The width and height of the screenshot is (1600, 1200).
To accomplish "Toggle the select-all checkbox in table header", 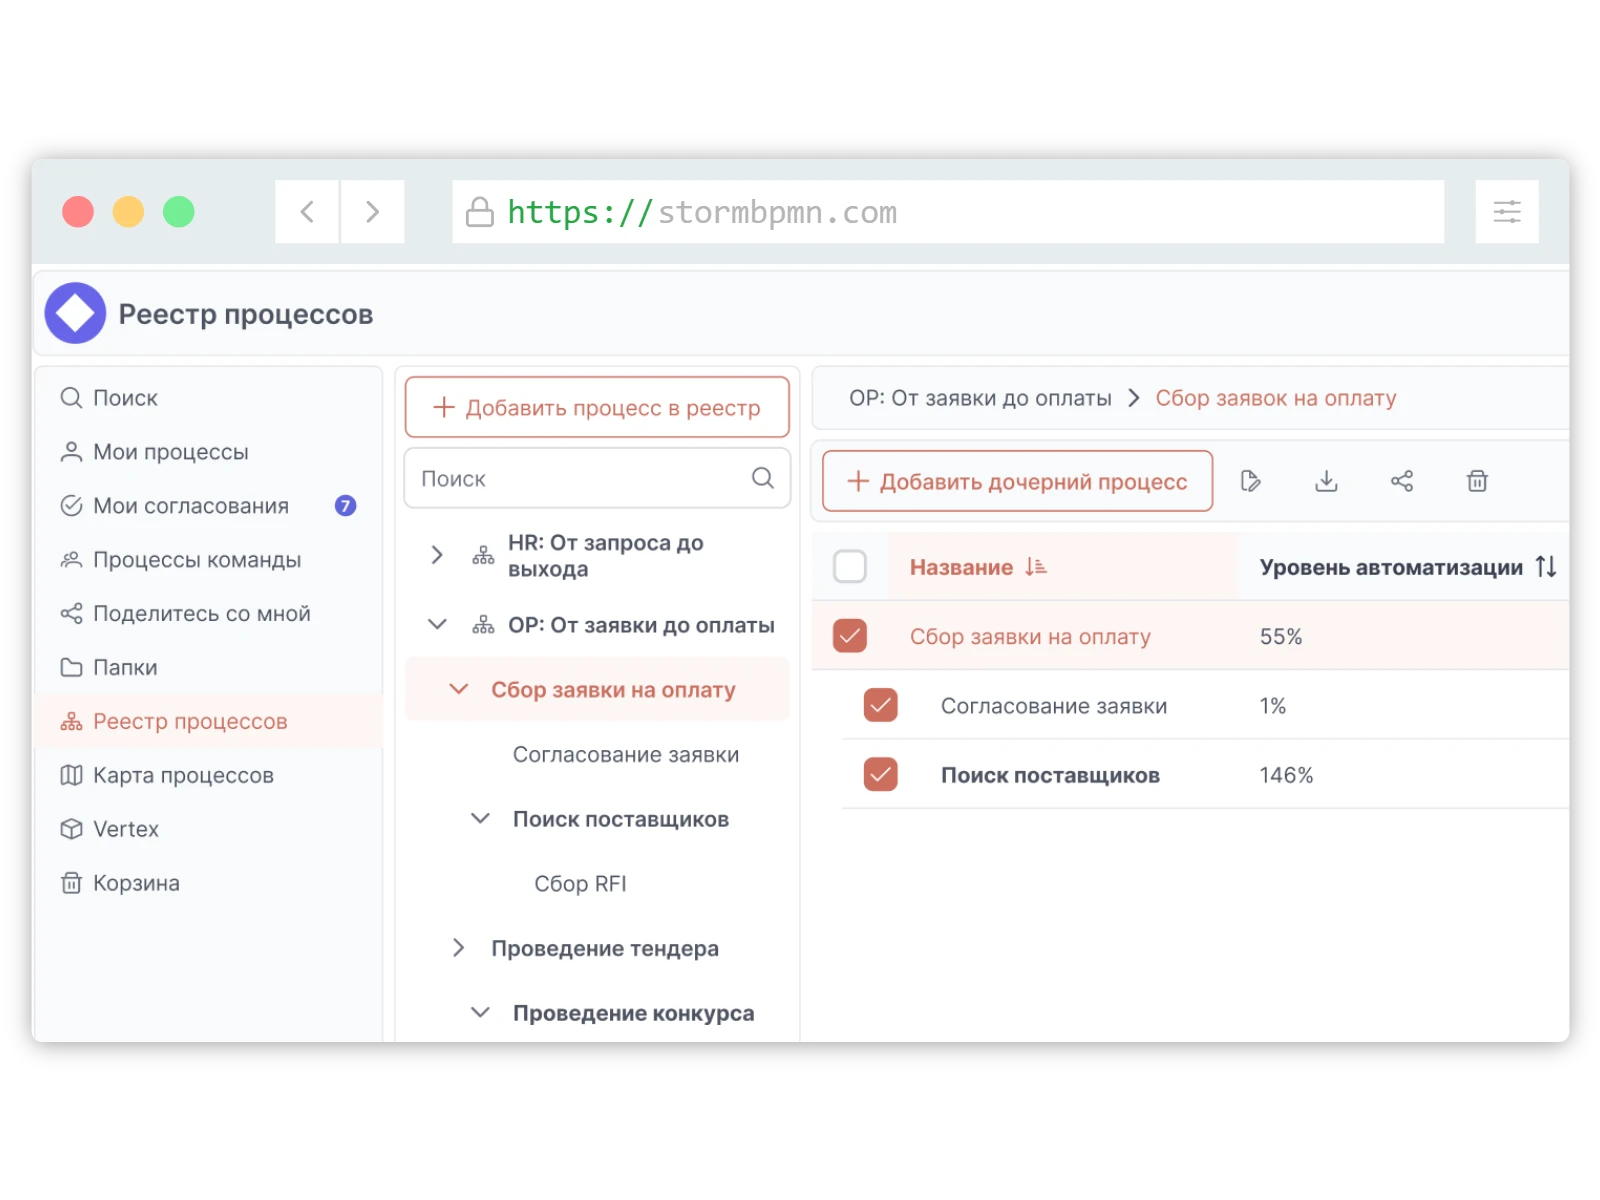I will click(x=850, y=567).
